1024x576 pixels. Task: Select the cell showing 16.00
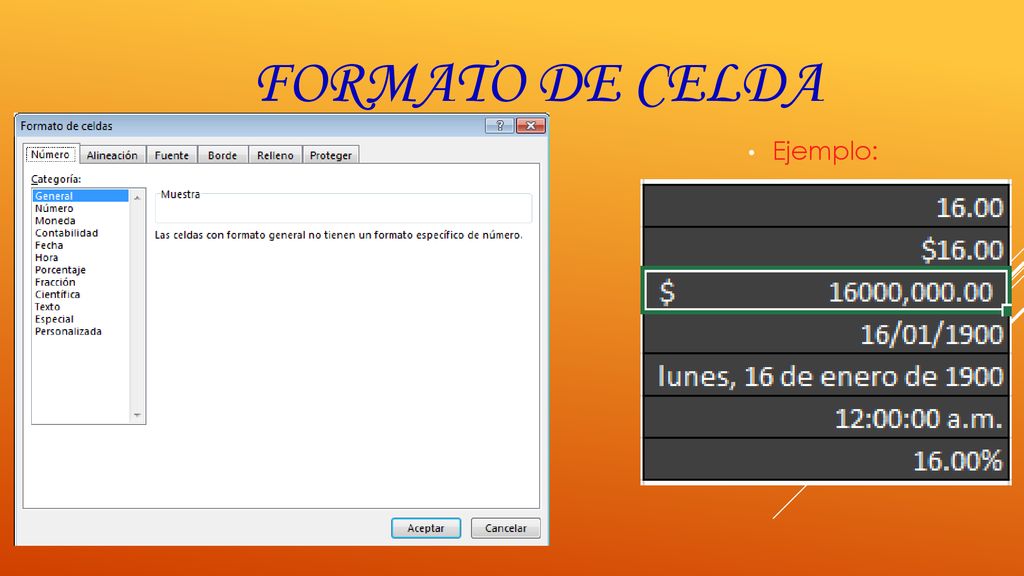pyautogui.click(x=826, y=206)
